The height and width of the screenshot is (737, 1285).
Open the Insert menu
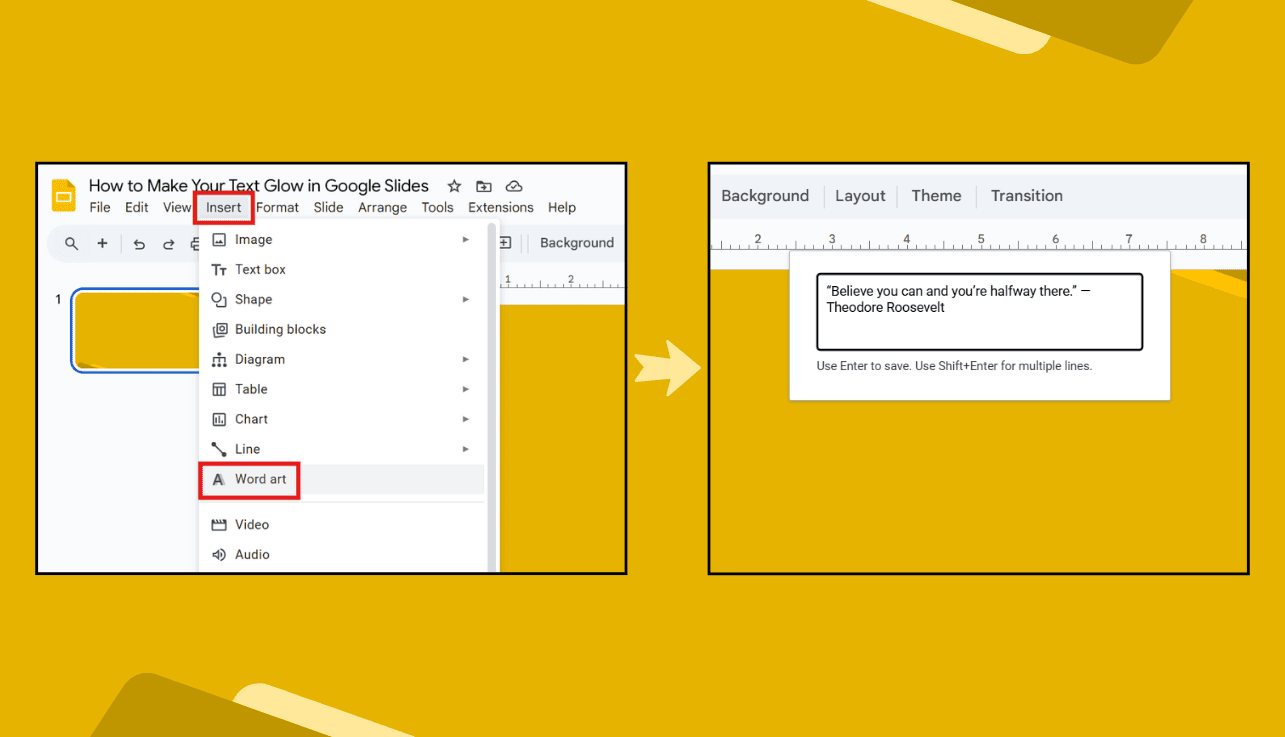pos(223,207)
